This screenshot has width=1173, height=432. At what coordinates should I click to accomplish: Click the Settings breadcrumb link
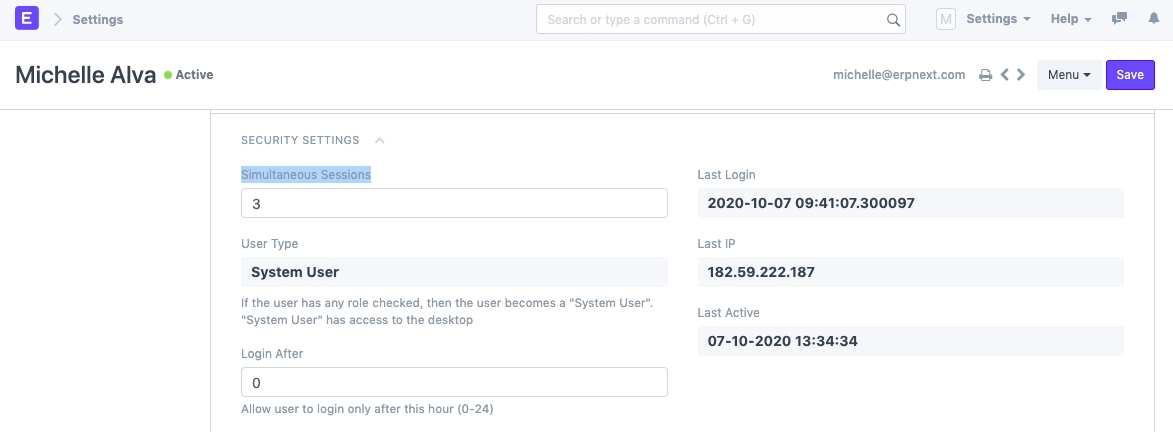point(98,19)
